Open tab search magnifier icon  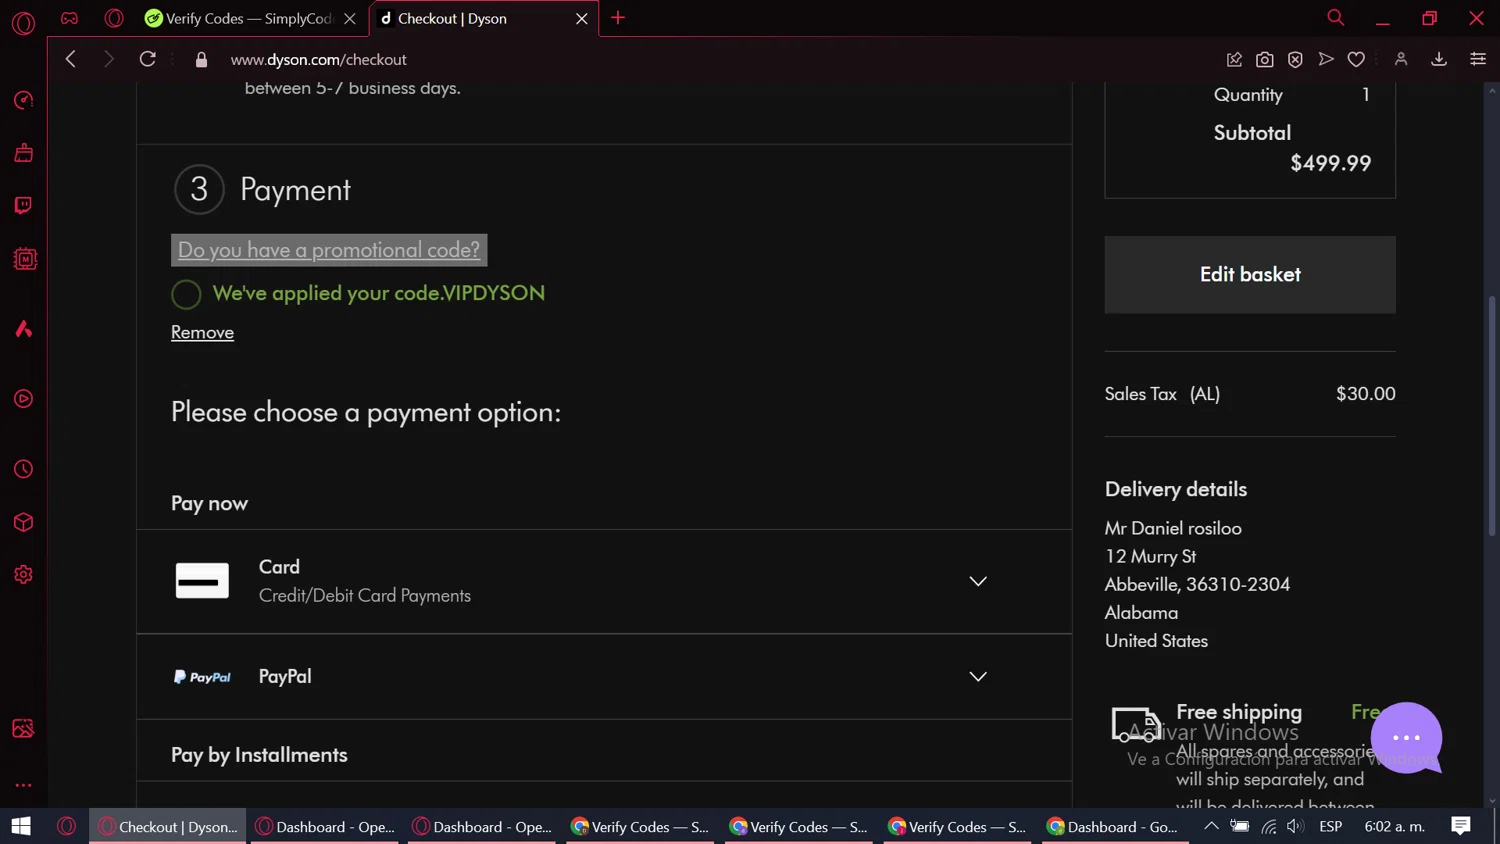(x=1335, y=18)
